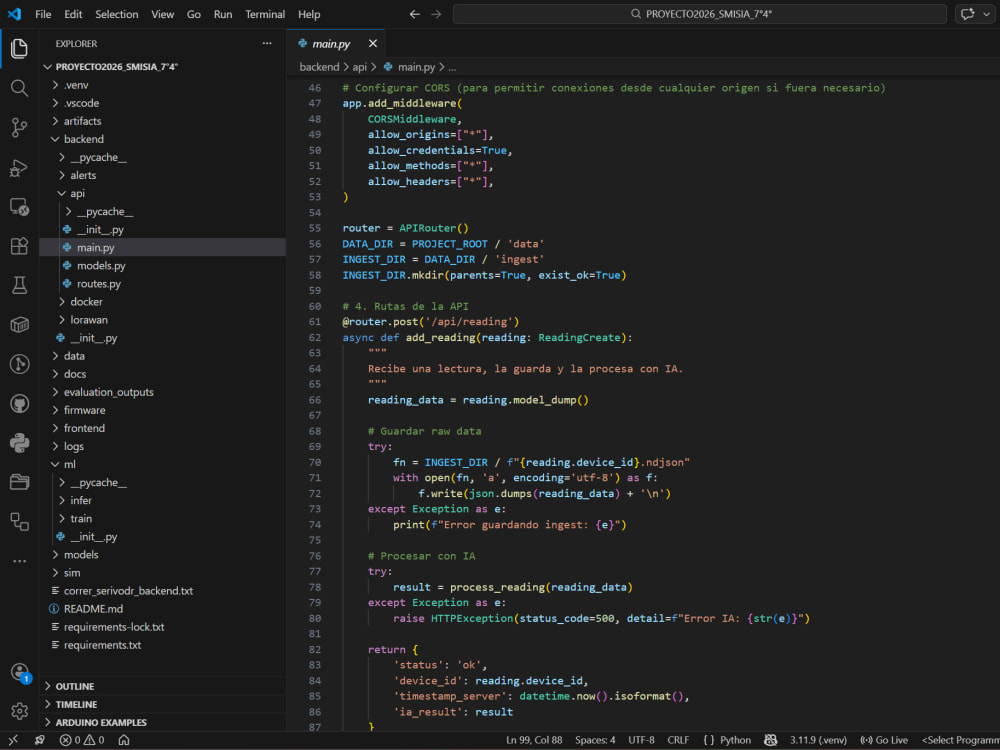Expand the OUTLINE section
The width and height of the screenshot is (1000, 750).
(x=163, y=686)
